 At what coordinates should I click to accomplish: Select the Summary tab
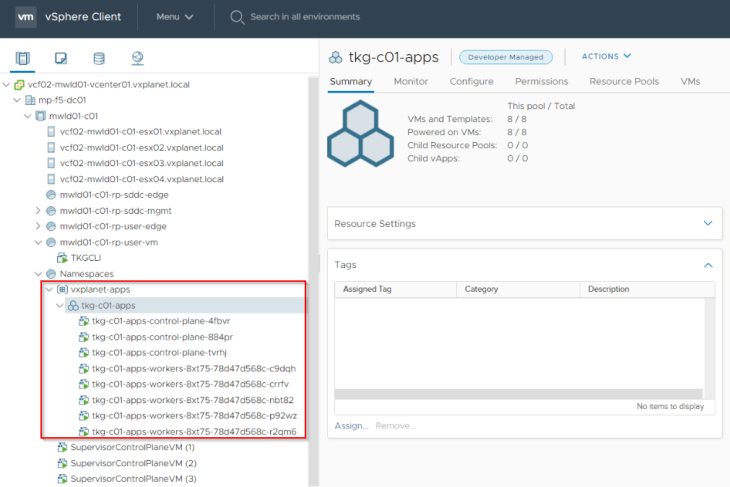(351, 81)
